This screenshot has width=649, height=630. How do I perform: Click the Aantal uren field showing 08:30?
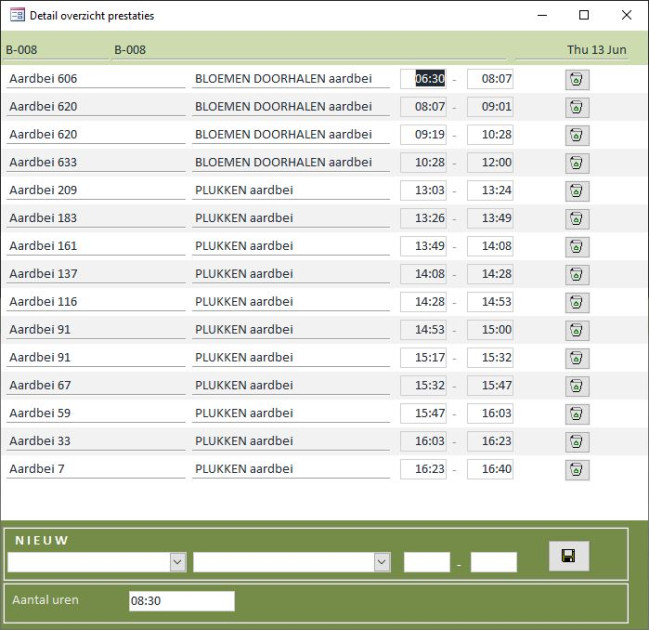click(x=182, y=601)
